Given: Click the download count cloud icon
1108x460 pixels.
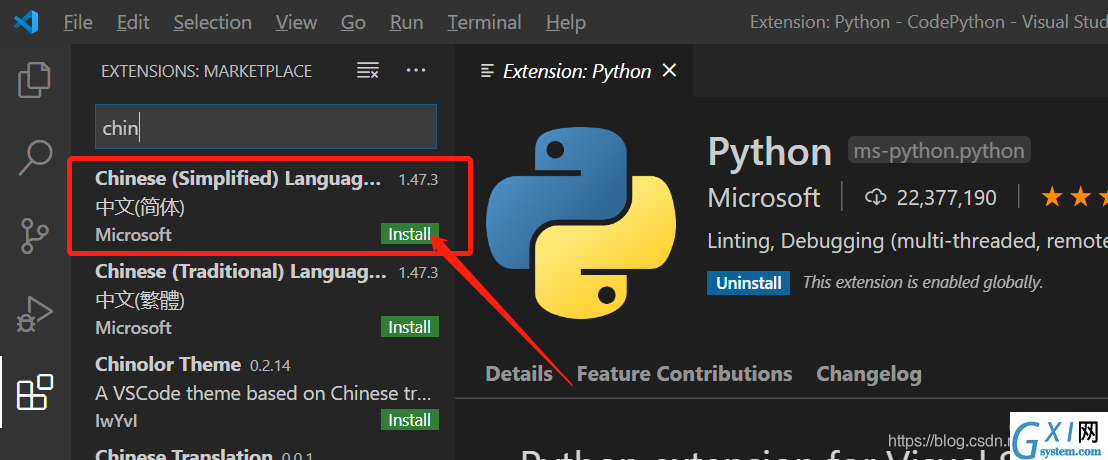Looking at the screenshot, I should (875, 198).
